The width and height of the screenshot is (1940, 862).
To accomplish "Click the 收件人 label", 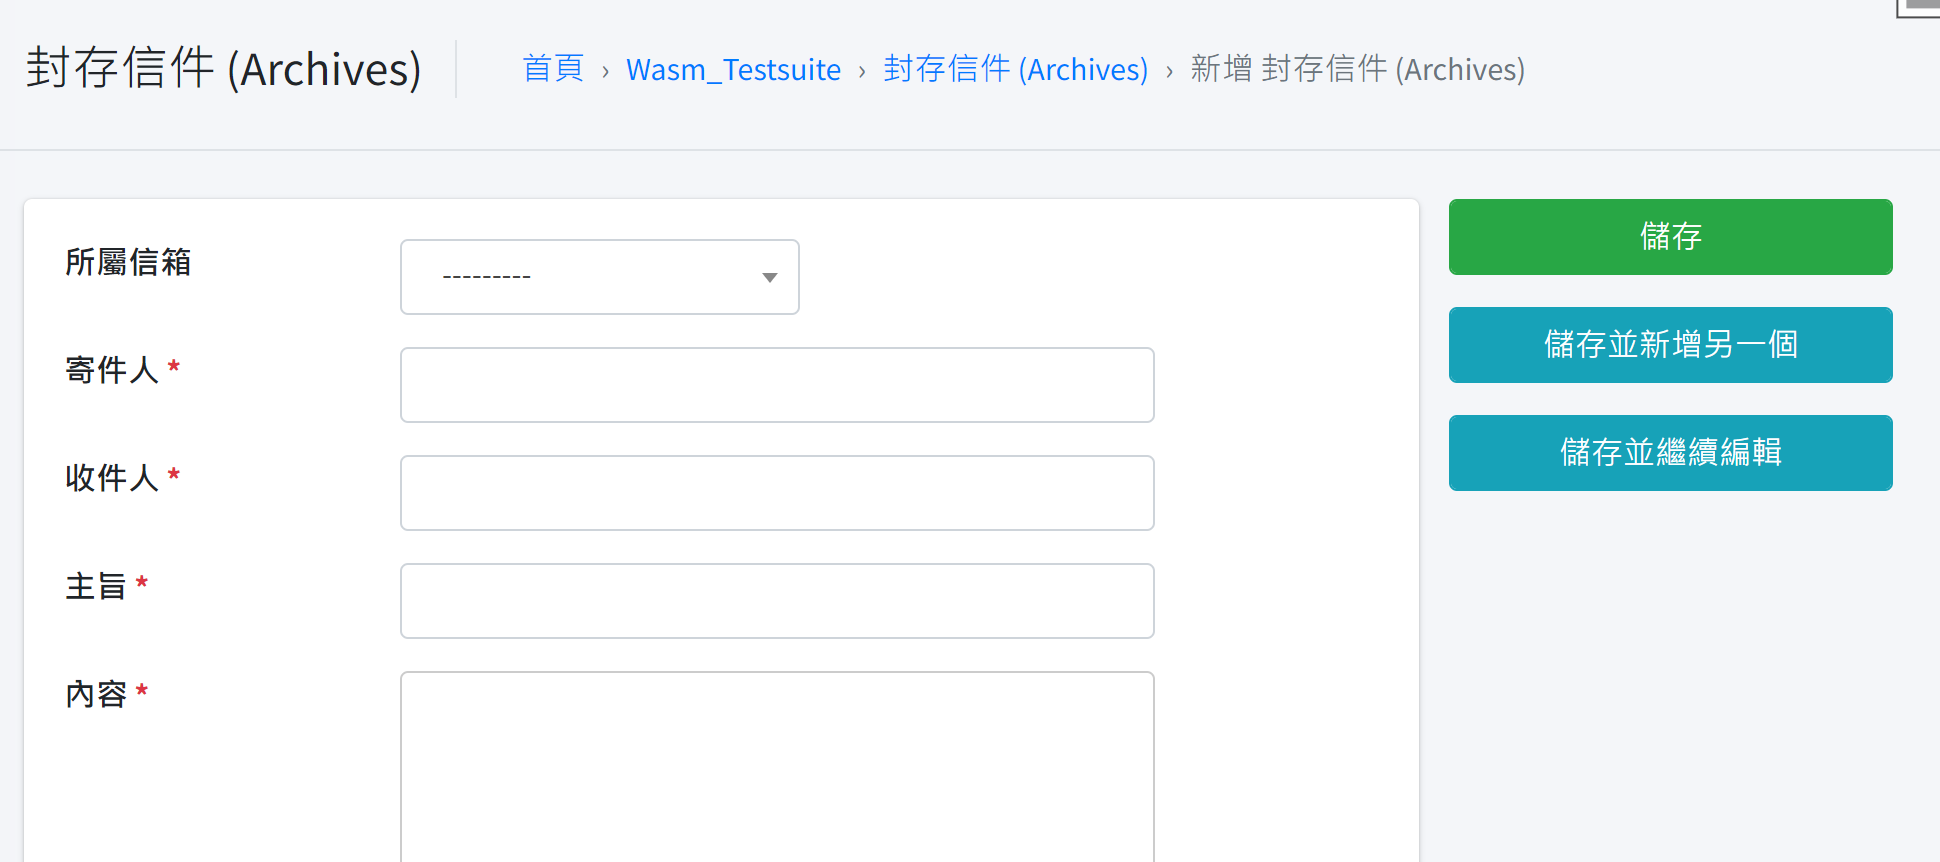I will [x=112, y=478].
